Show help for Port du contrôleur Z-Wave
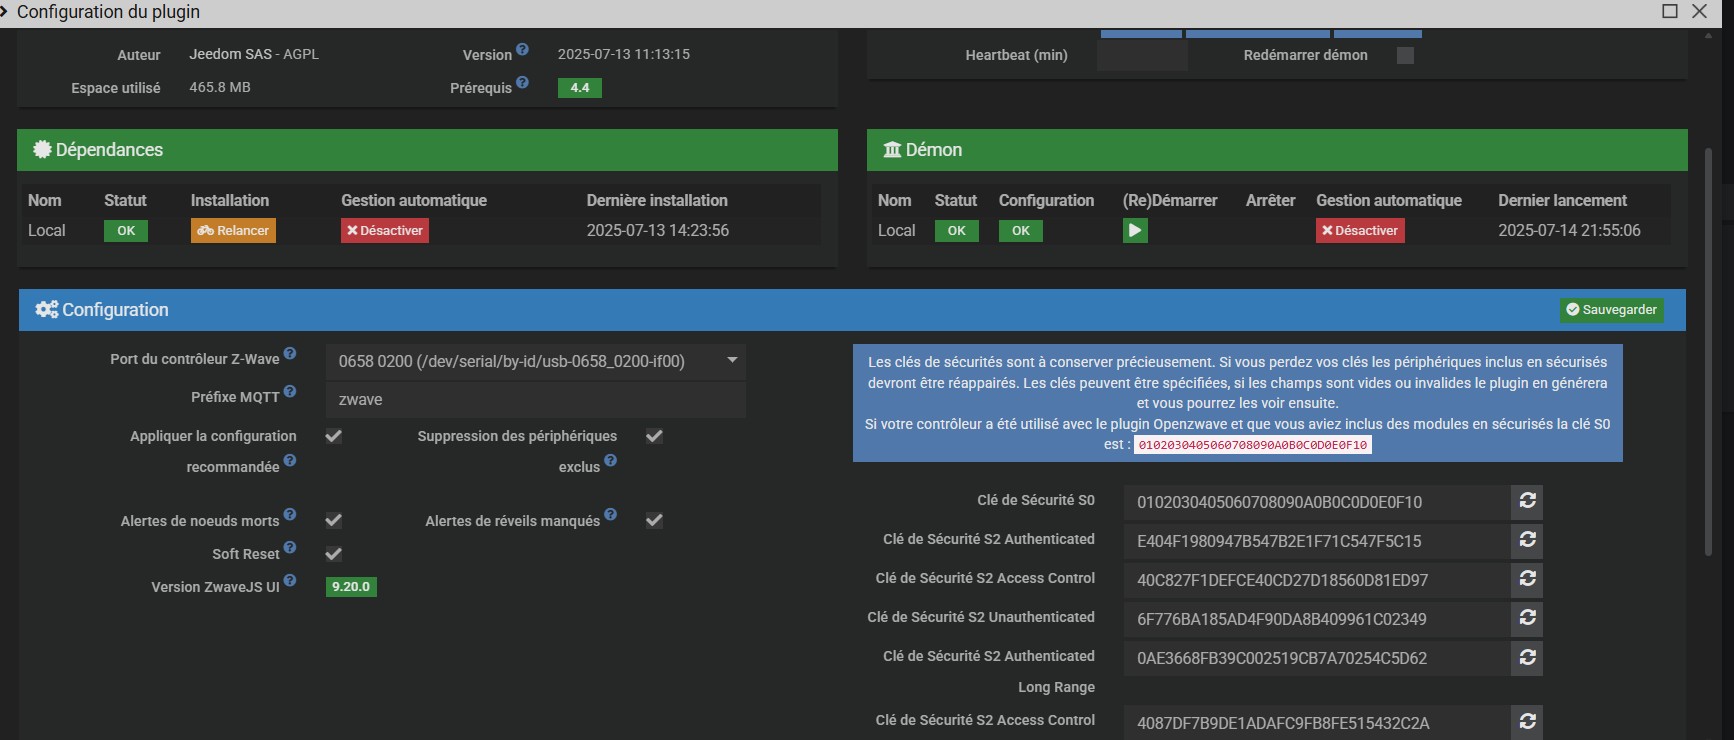 [x=290, y=354]
